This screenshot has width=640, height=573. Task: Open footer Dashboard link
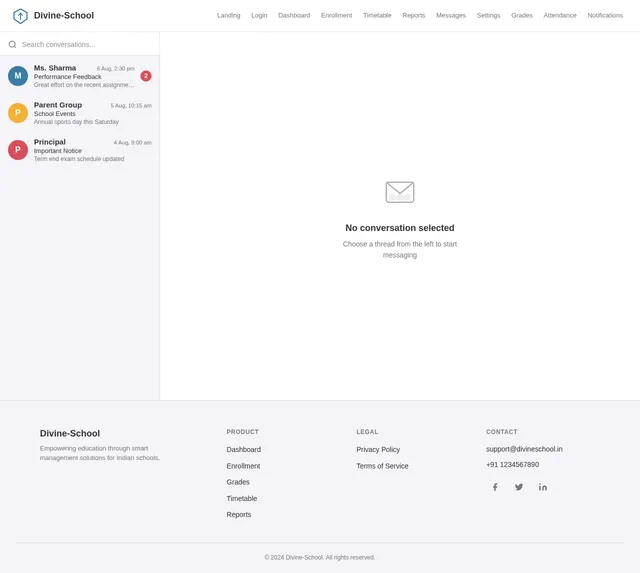[244, 449]
